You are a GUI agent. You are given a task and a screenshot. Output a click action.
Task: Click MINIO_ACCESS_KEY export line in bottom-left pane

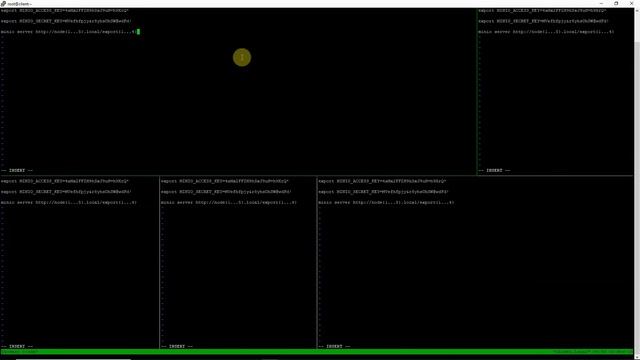[x=64, y=181]
